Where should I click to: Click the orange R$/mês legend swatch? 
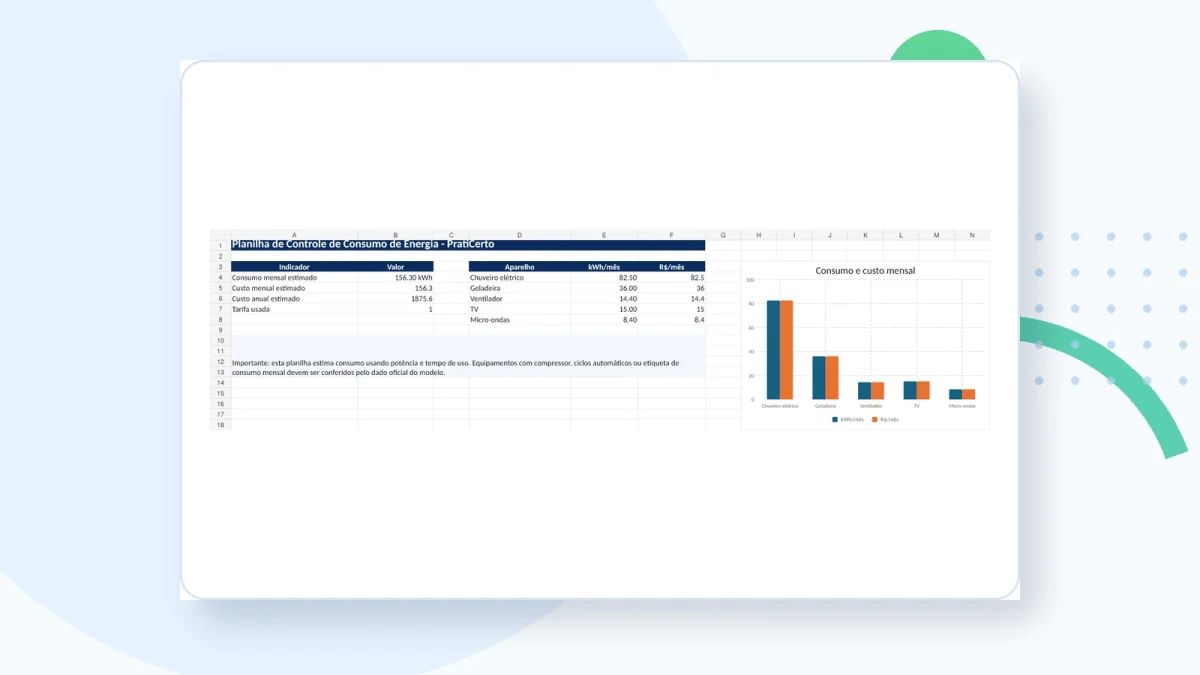coord(874,420)
